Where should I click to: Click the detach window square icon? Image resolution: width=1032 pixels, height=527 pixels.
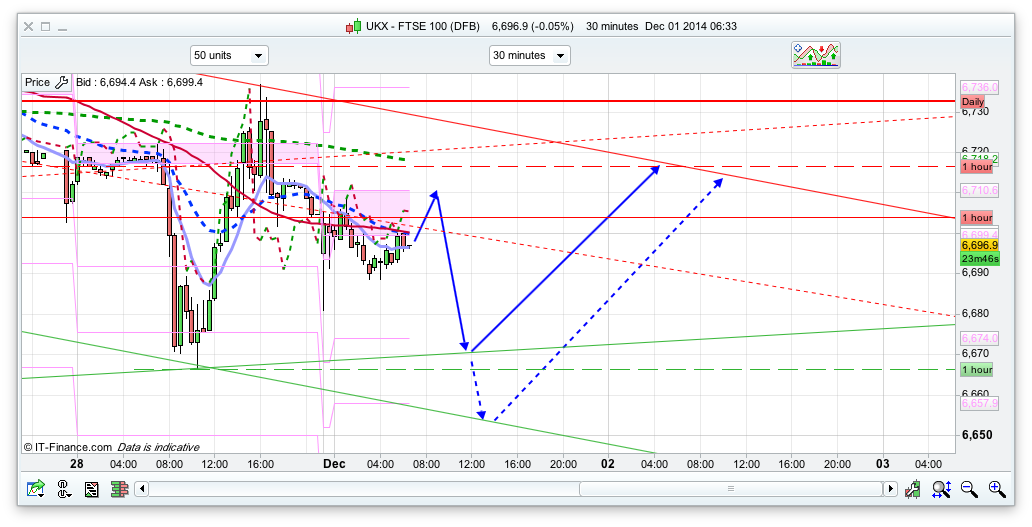(x=45, y=26)
